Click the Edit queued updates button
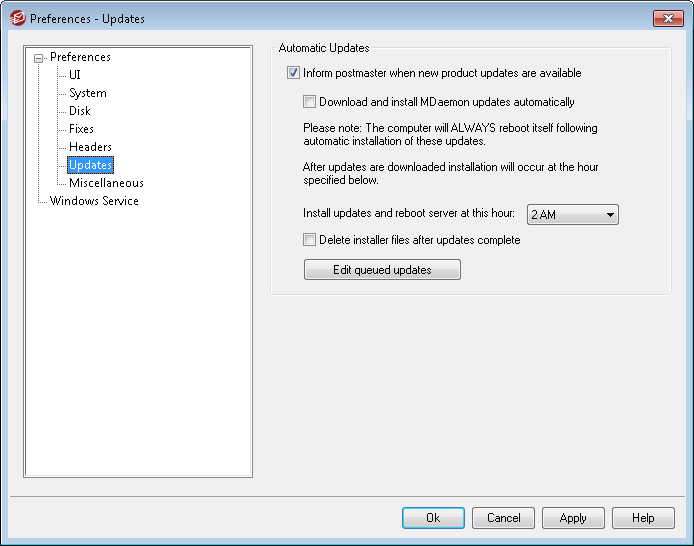 [382, 270]
